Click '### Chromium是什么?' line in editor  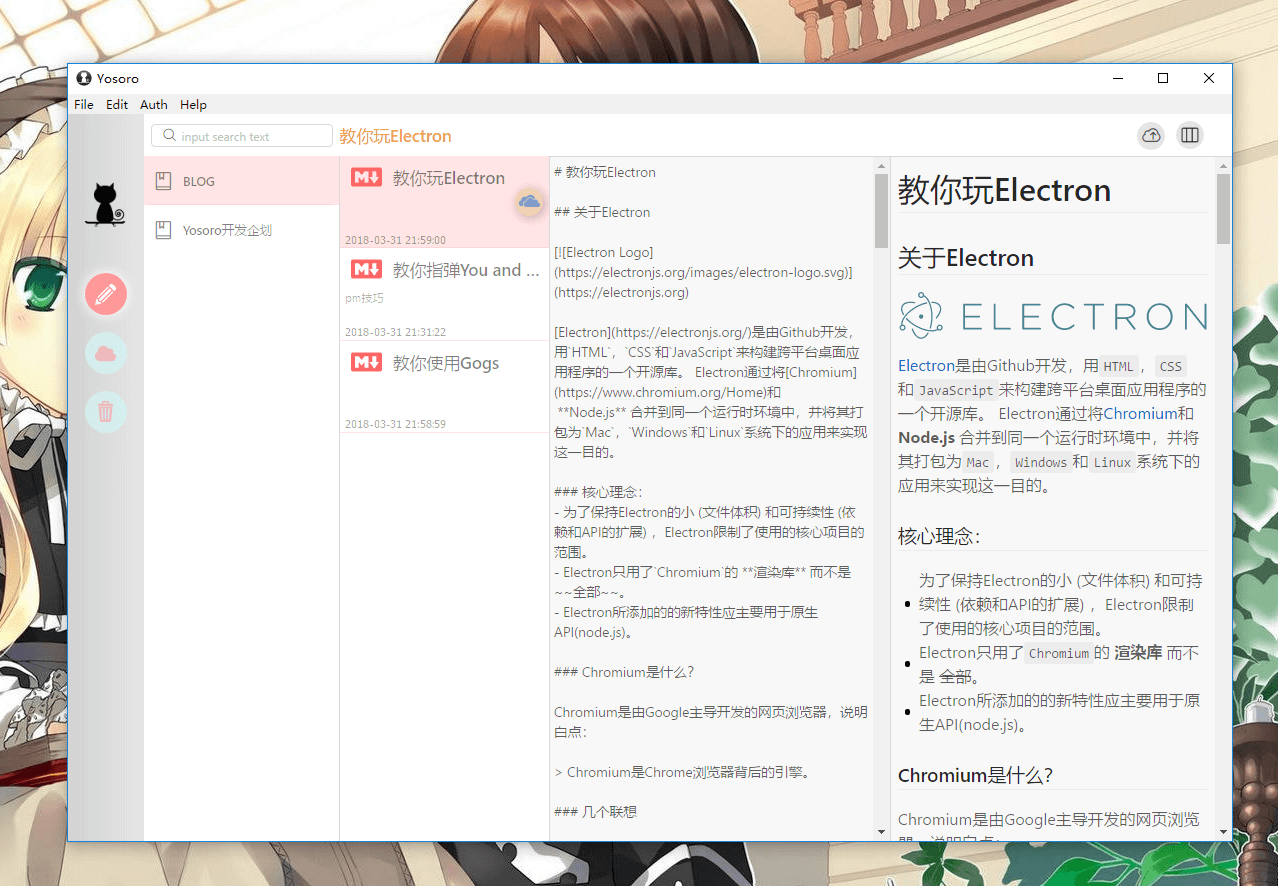point(624,672)
